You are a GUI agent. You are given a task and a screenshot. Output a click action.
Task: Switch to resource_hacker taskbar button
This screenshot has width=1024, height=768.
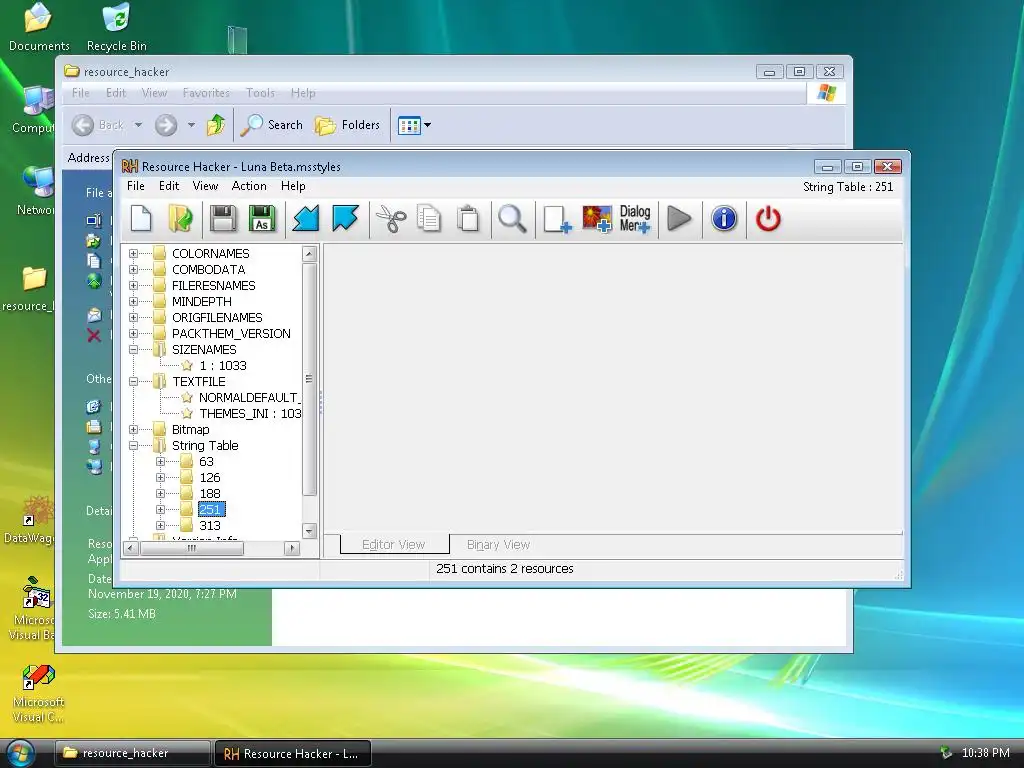132,753
